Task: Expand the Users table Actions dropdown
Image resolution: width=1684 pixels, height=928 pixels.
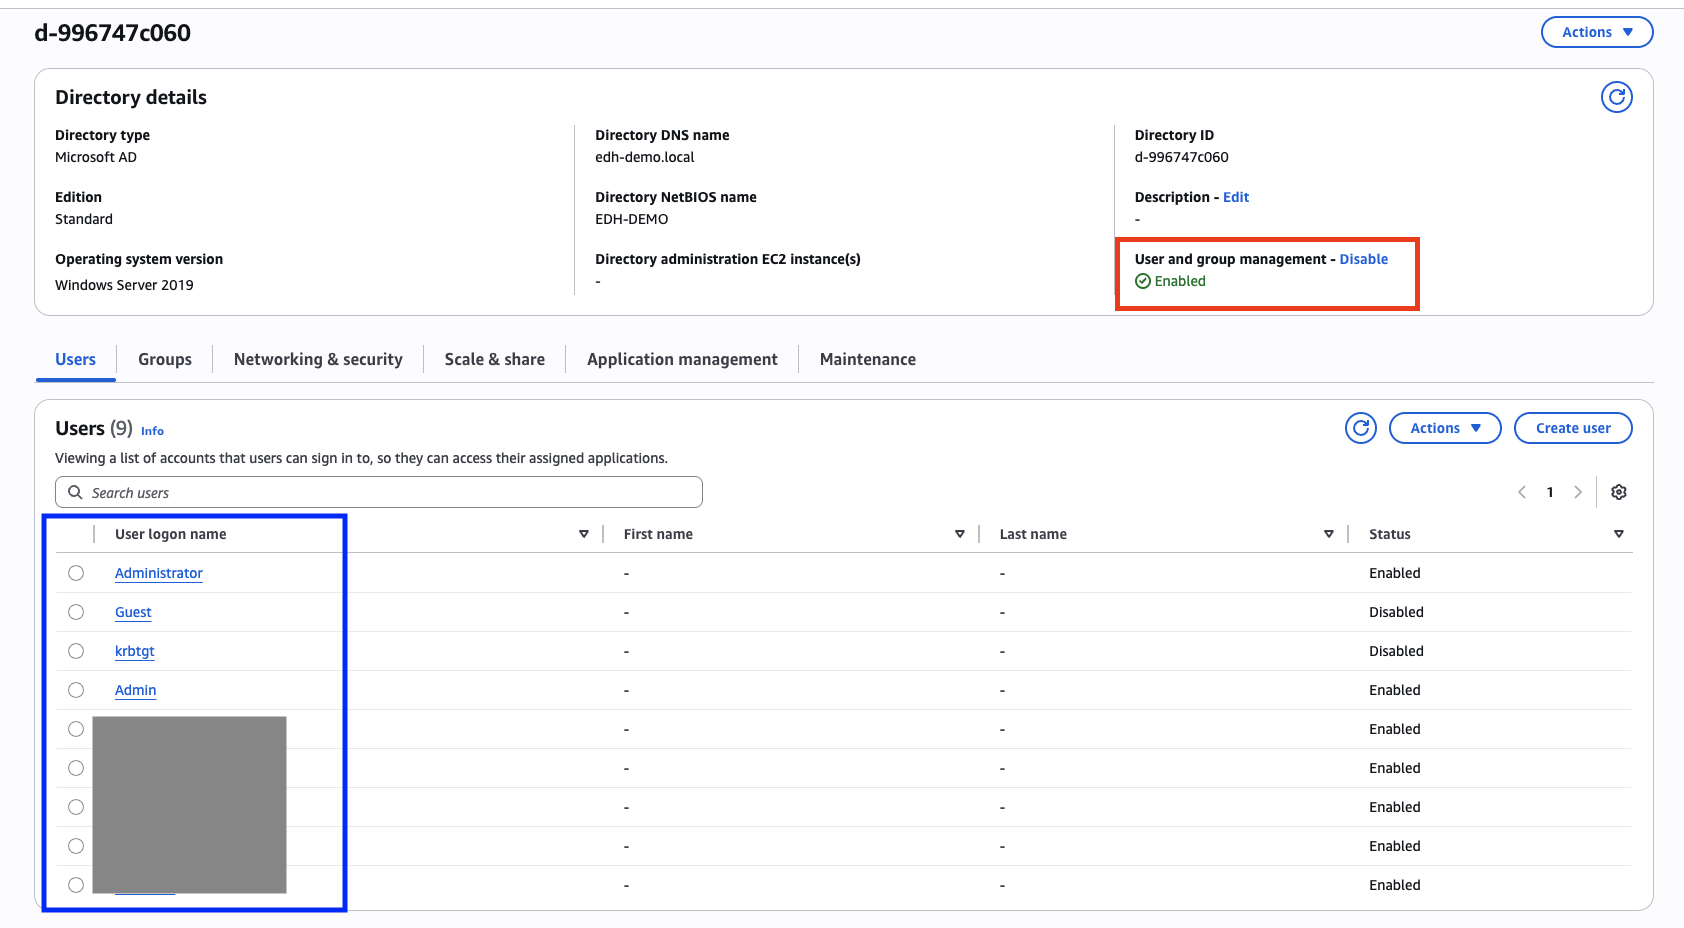Action: tap(1444, 428)
